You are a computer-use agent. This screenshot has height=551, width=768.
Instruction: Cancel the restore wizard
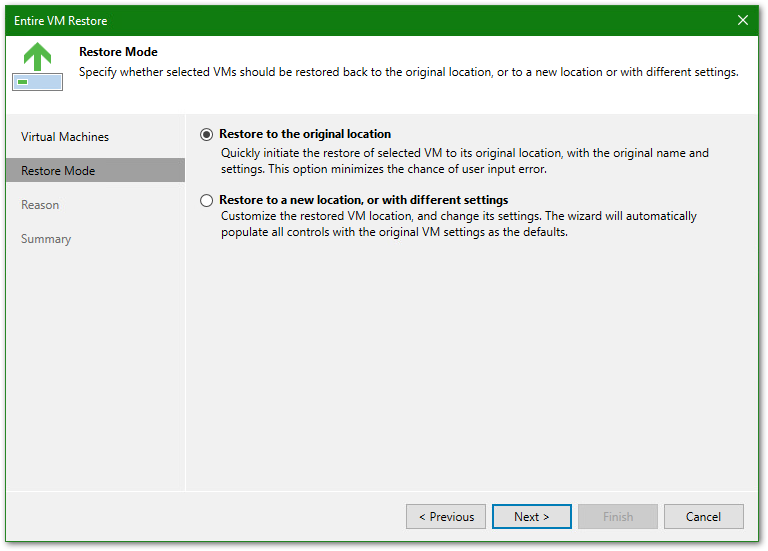coord(704,517)
